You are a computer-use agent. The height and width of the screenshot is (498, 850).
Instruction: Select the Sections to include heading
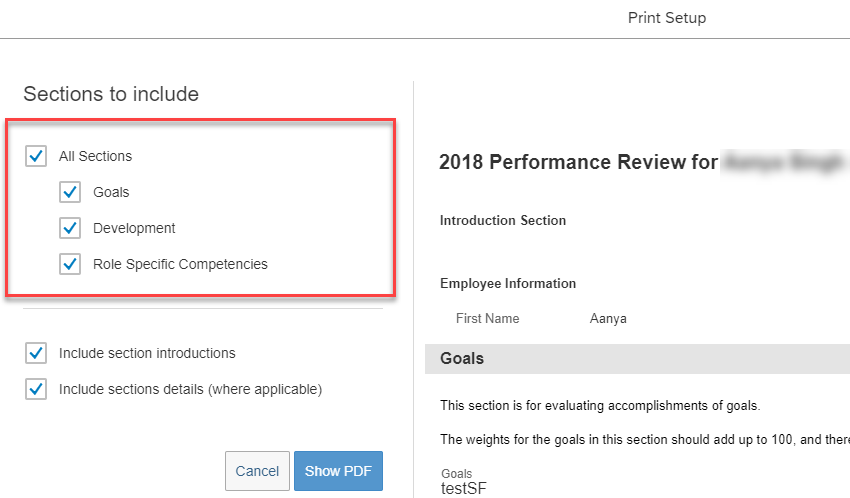[111, 94]
